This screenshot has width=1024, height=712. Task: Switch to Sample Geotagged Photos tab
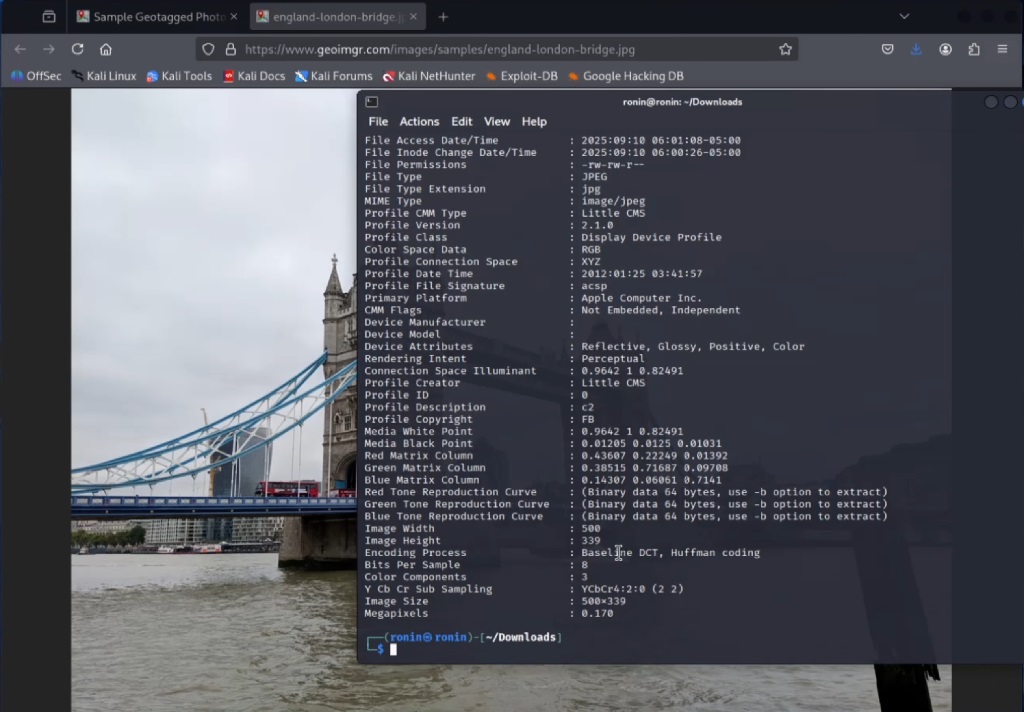point(156,17)
